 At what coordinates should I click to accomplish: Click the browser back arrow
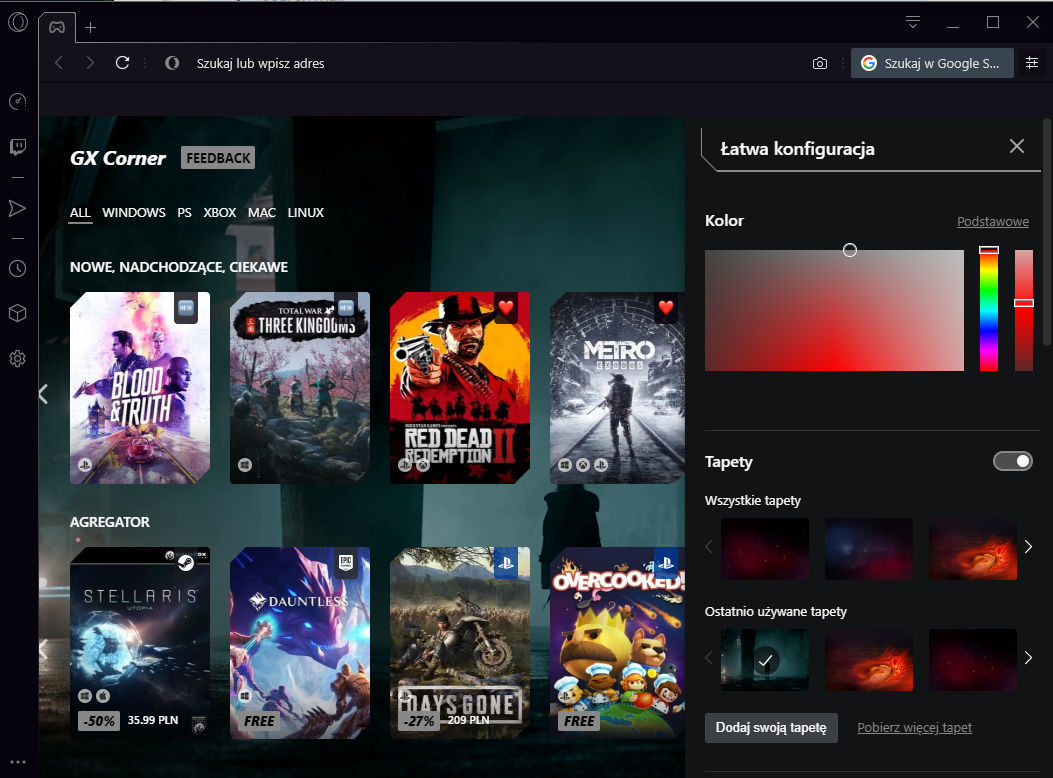(x=59, y=63)
